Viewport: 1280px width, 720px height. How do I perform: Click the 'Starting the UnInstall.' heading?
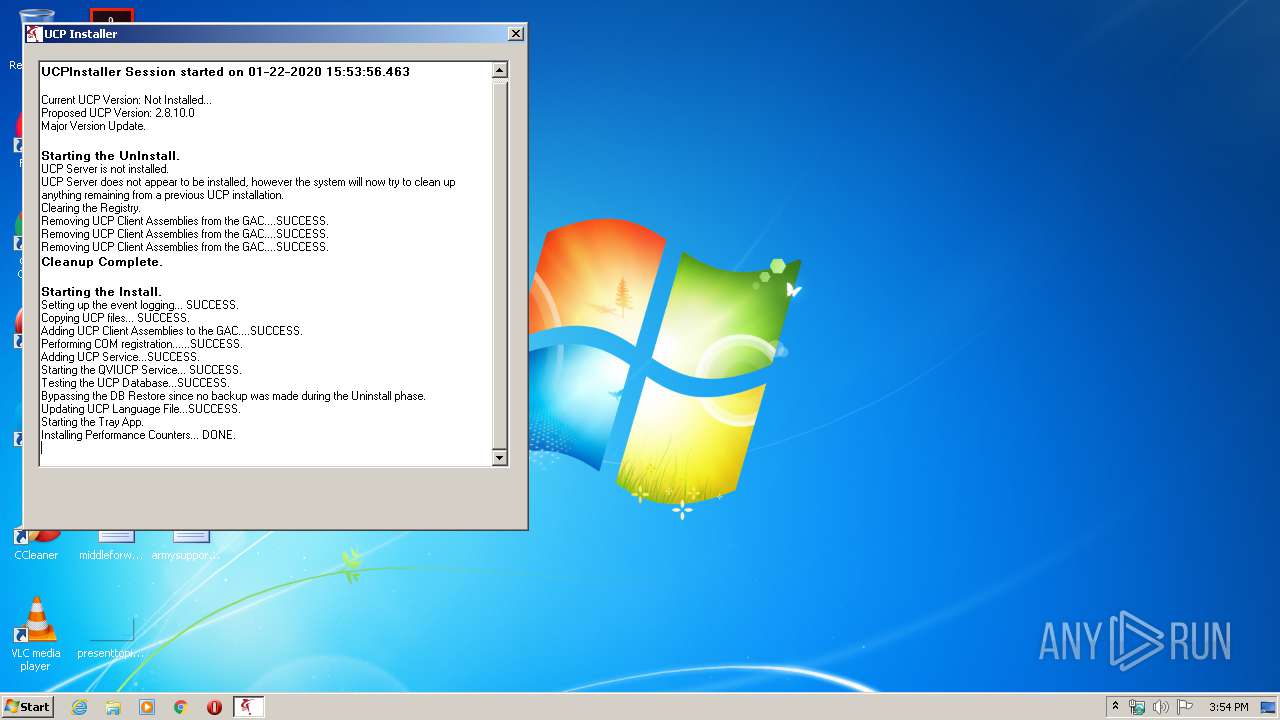coord(110,156)
